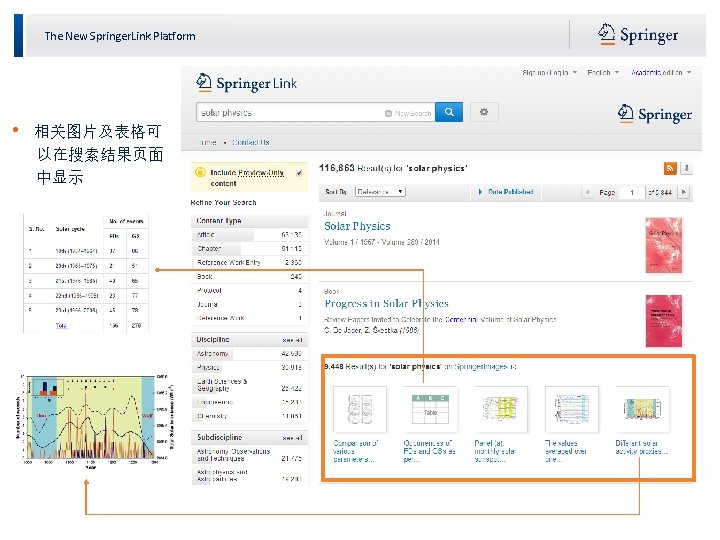Viewport: 720px width, 540px height.
Task: Click the page number input box
Action: point(632,192)
